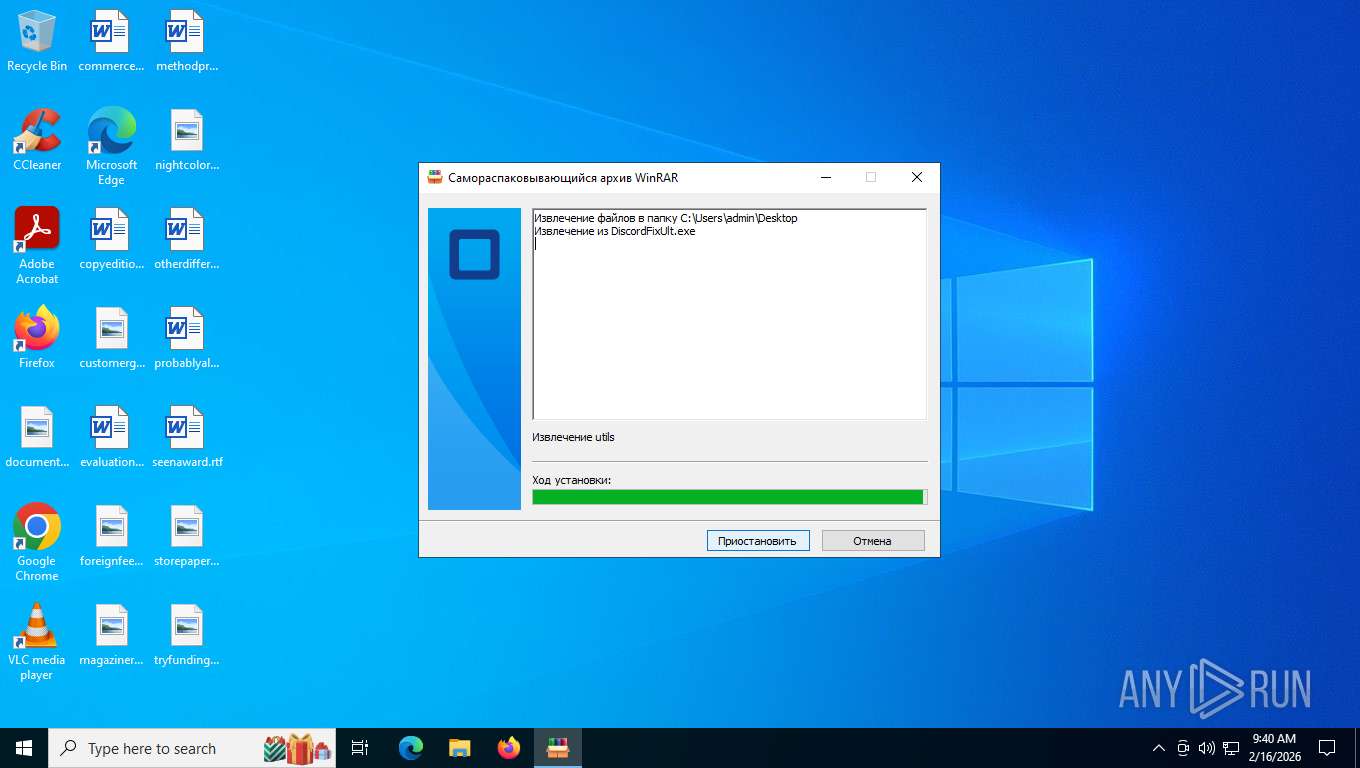
Task: Select the copyeditio Word document icon
Action: pos(111,239)
